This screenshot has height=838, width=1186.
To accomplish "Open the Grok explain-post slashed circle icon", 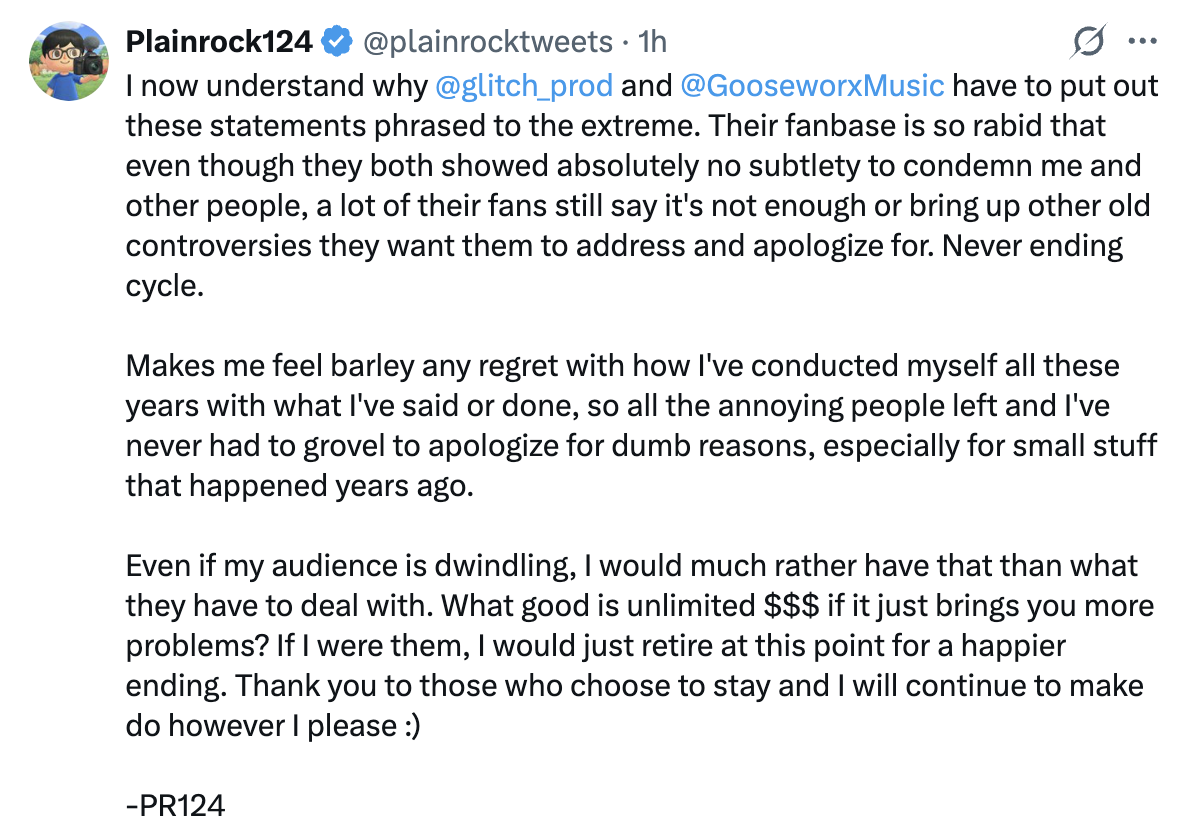I will (1088, 42).
